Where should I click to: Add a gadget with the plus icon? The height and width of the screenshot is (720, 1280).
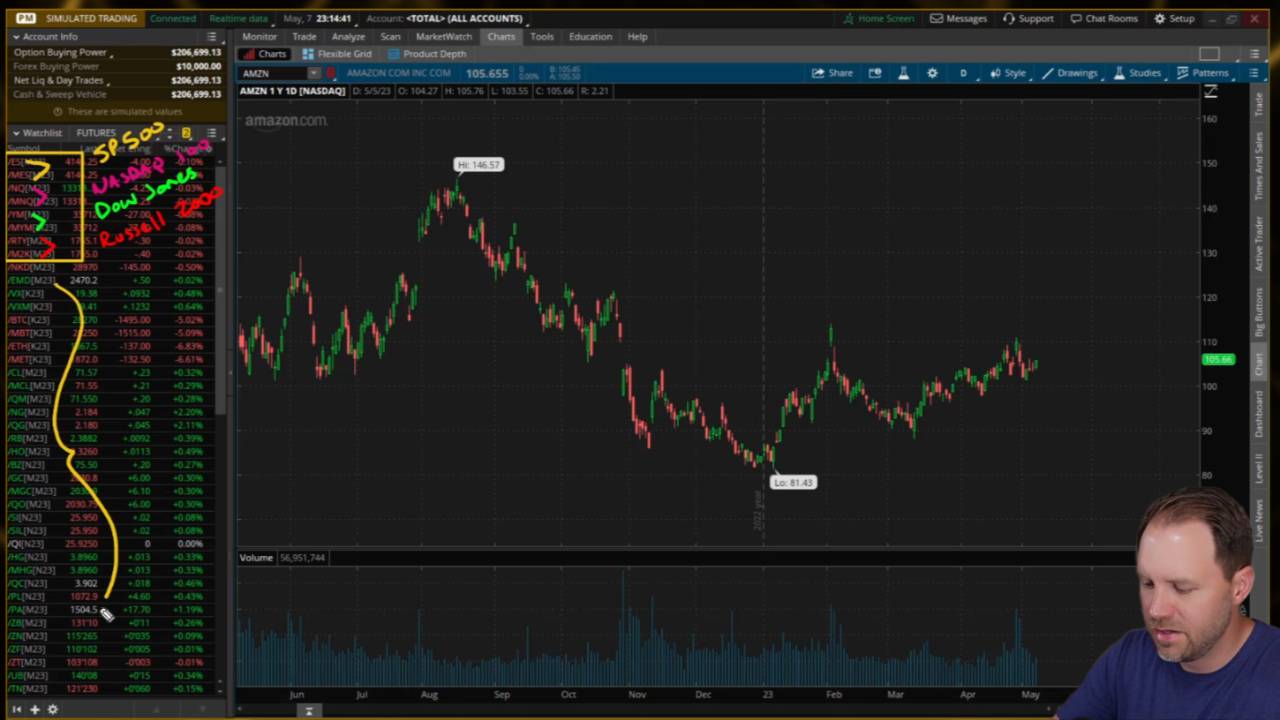pyautogui.click(x=34, y=709)
